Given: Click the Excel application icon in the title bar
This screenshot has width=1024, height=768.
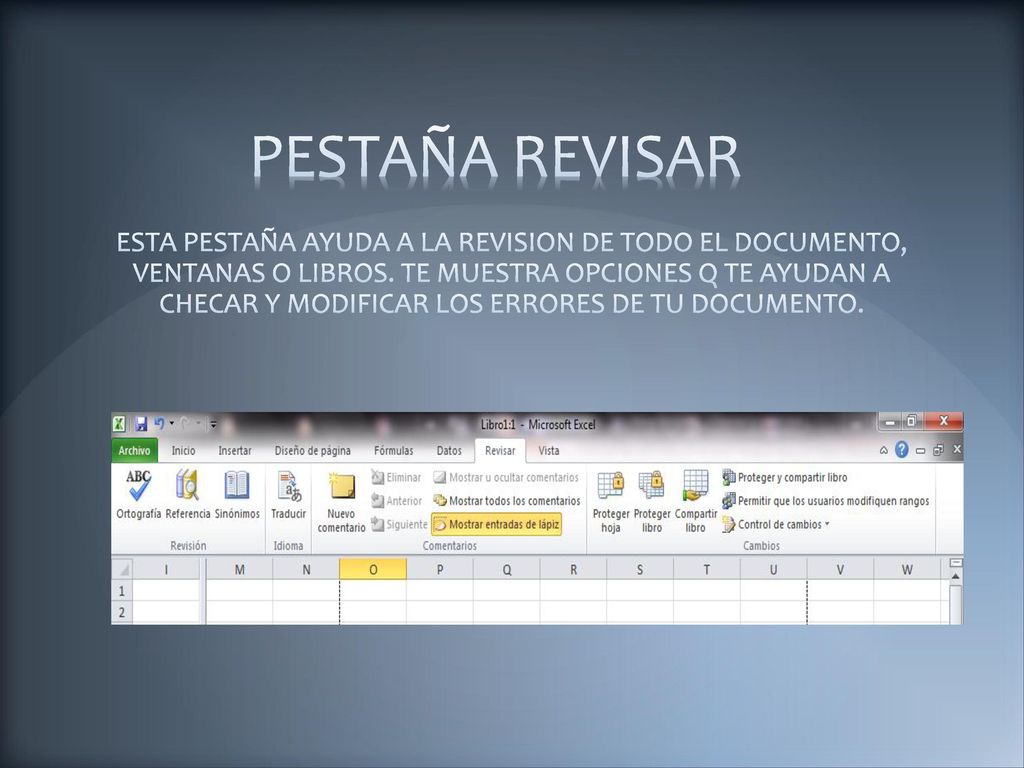Looking at the screenshot, I should (x=120, y=424).
